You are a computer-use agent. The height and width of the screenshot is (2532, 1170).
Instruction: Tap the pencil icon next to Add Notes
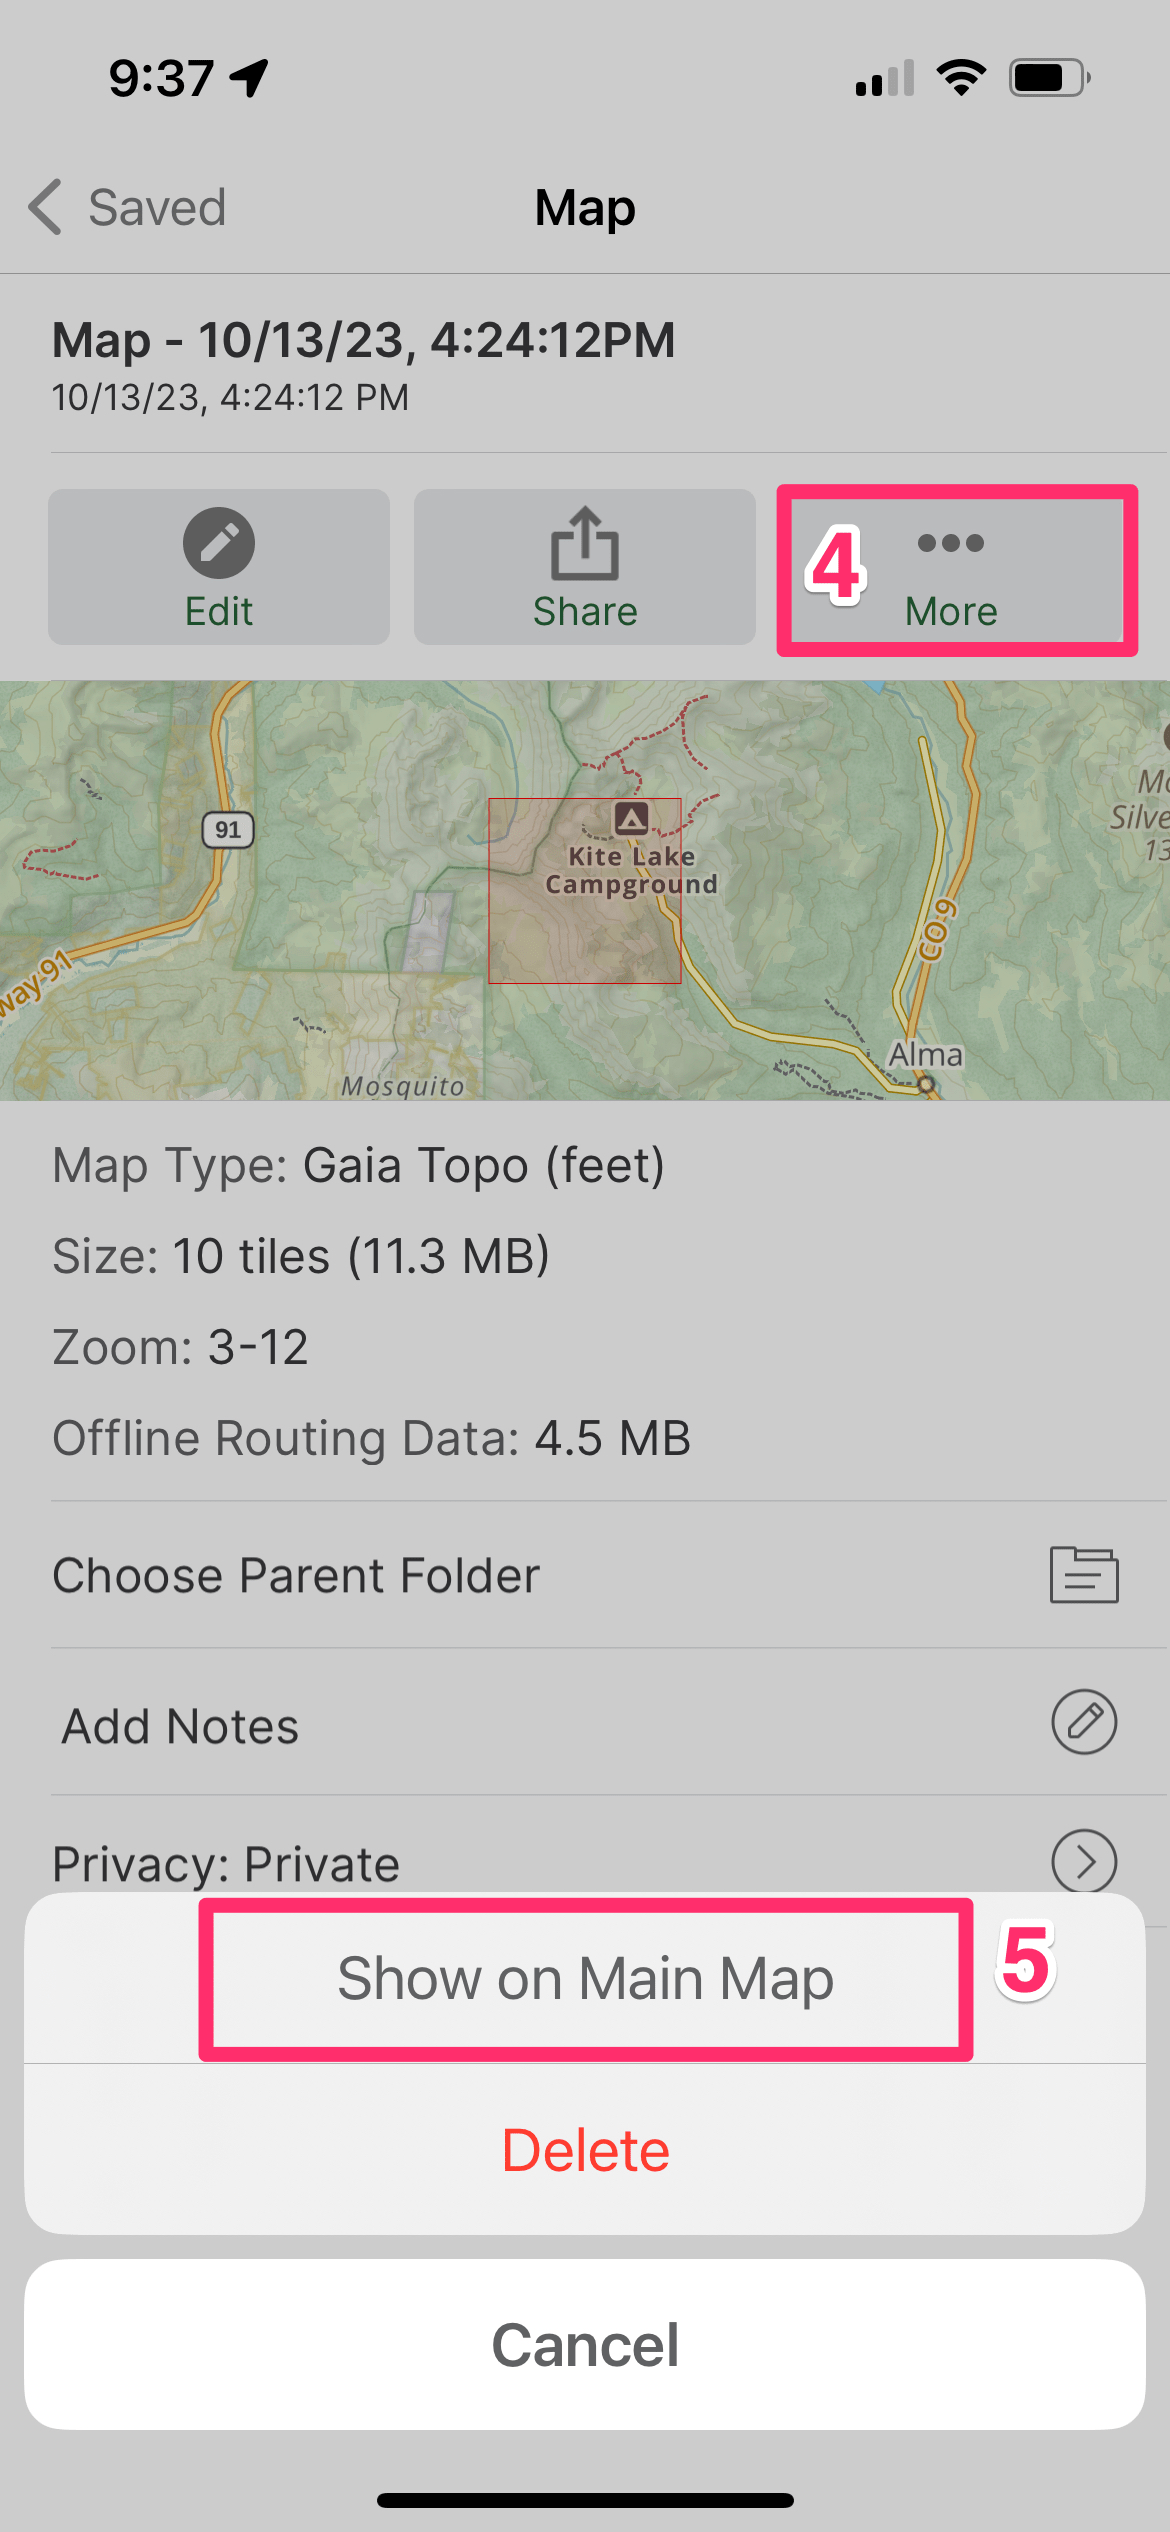click(x=1083, y=1723)
